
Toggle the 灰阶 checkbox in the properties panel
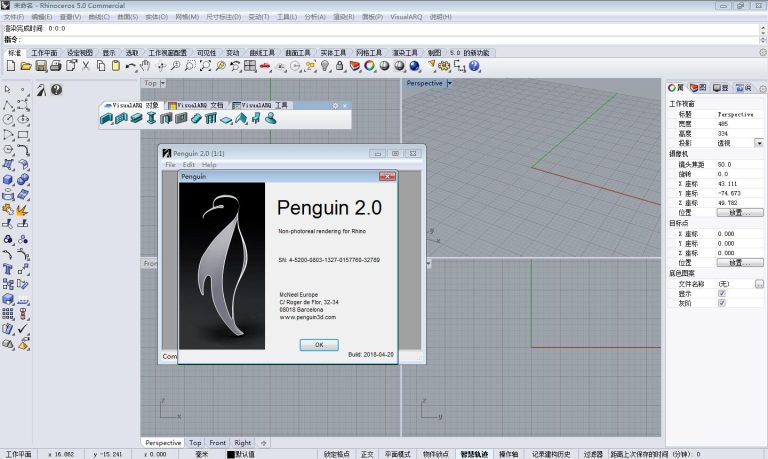coord(722,303)
